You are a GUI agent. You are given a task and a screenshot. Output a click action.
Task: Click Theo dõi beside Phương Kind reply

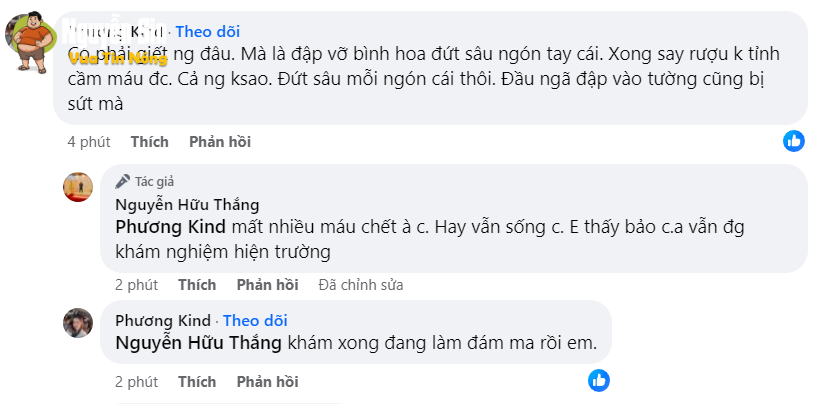point(255,320)
